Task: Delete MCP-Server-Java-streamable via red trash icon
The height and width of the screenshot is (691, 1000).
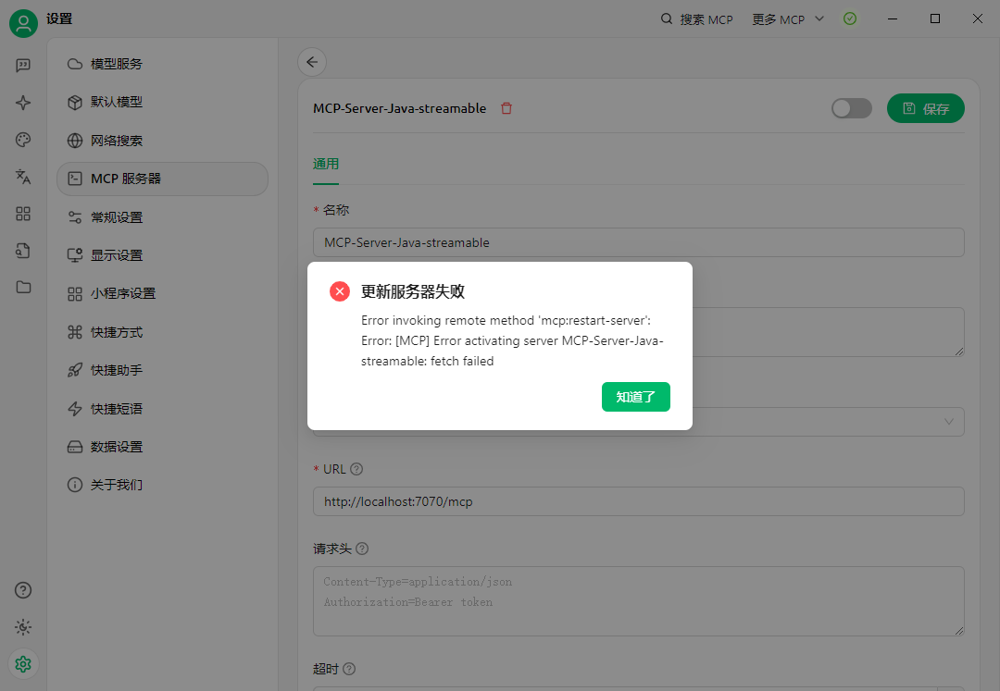Action: point(506,108)
